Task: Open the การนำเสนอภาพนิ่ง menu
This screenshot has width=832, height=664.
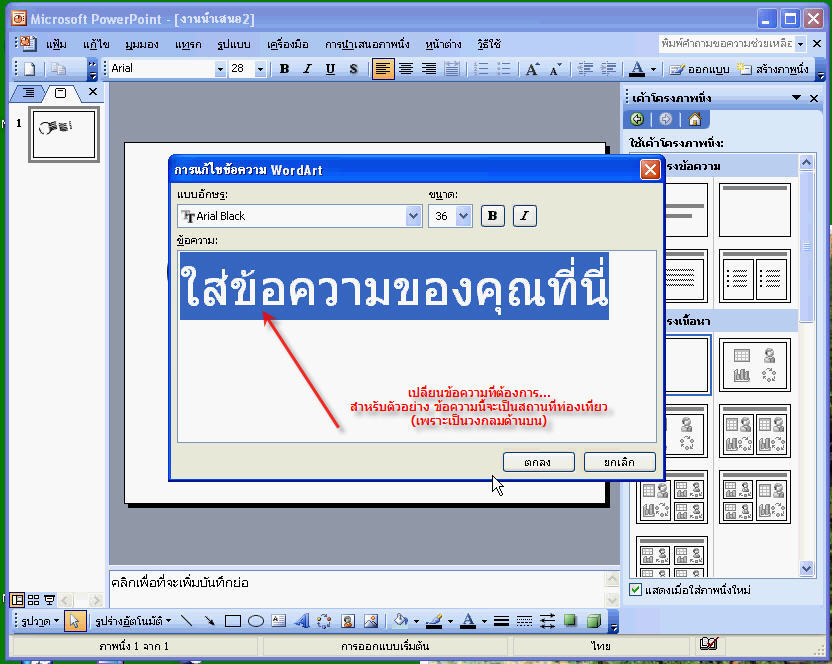Action: point(367,44)
